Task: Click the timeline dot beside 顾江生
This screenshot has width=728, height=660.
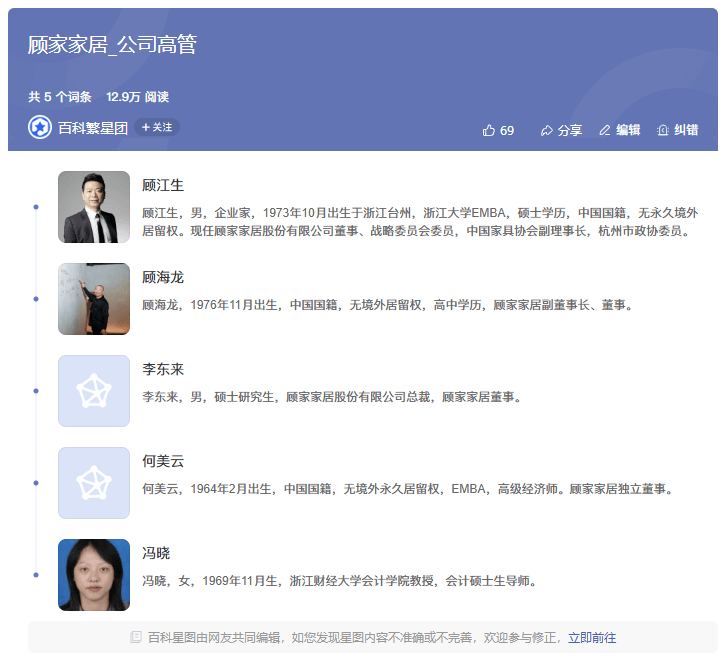Action: click(36, 207)
